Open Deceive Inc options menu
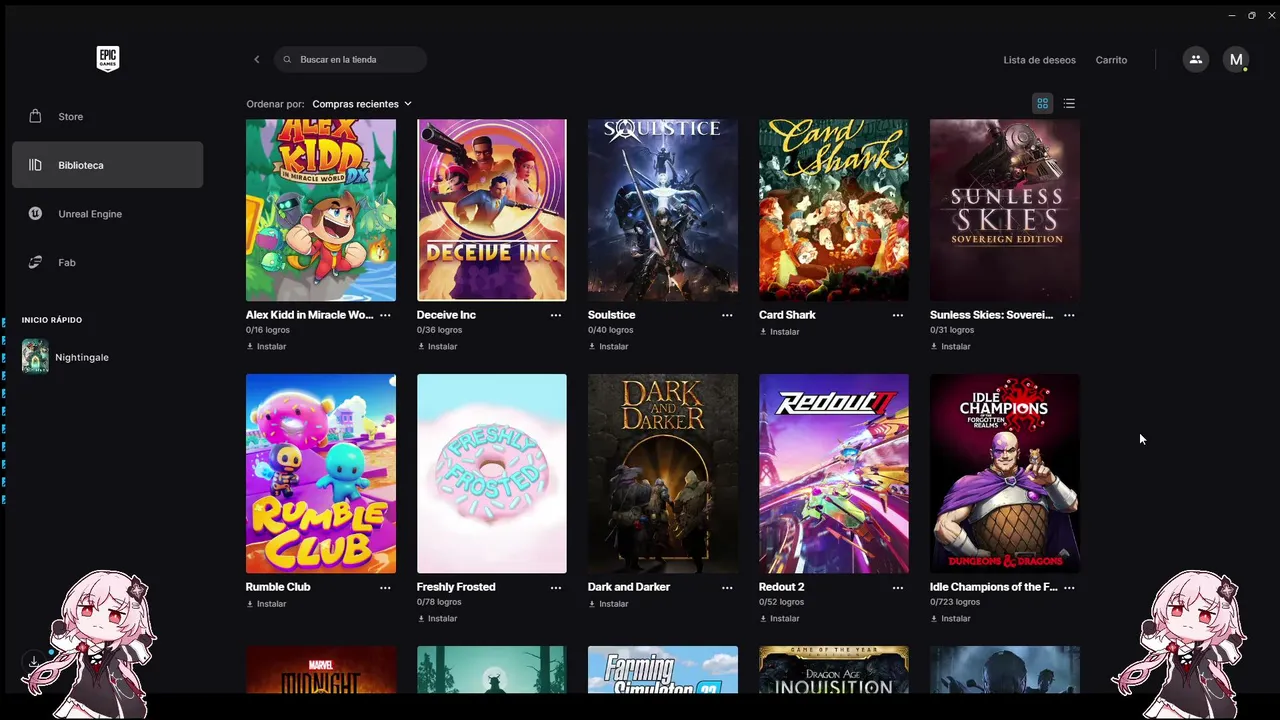Viewport: 1280px width, 720px height. pos(556,315)
